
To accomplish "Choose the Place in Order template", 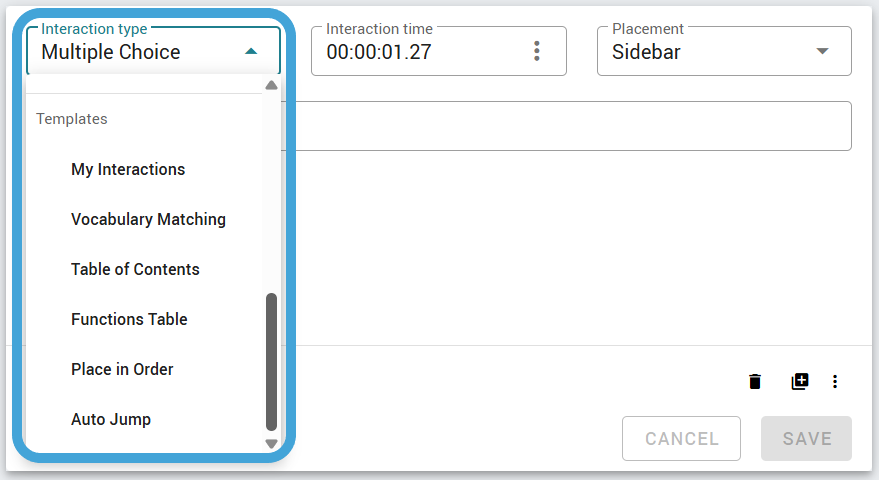I will click(x=122, y=369).
